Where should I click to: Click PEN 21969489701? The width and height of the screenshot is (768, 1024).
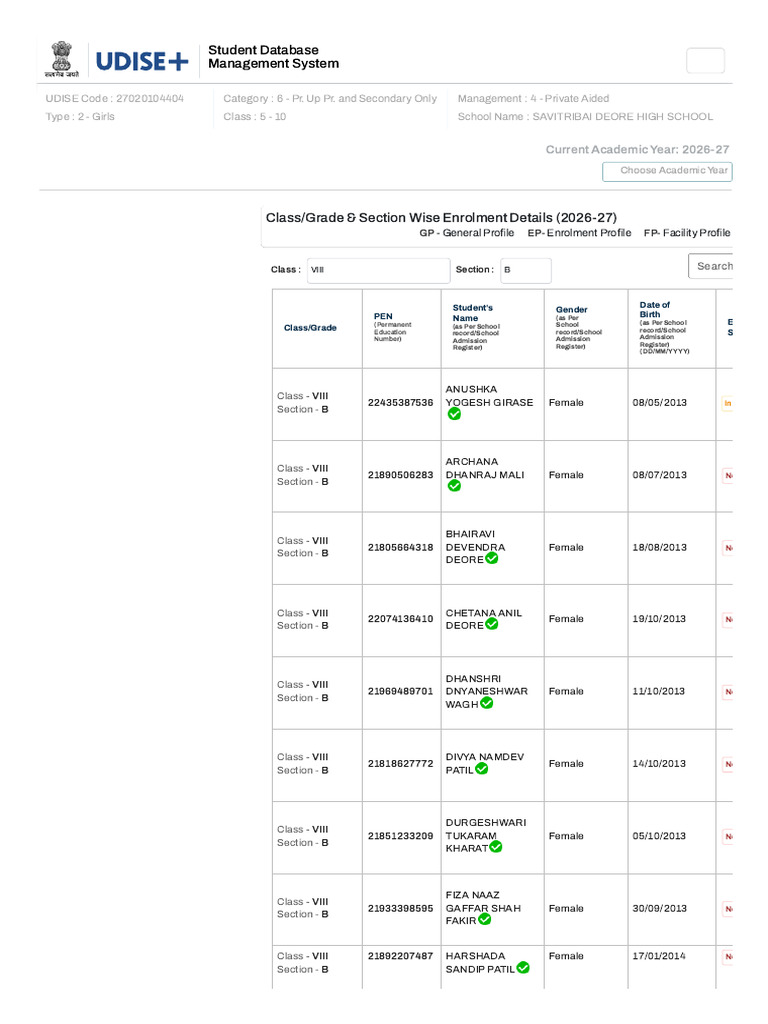coord(400,692)
